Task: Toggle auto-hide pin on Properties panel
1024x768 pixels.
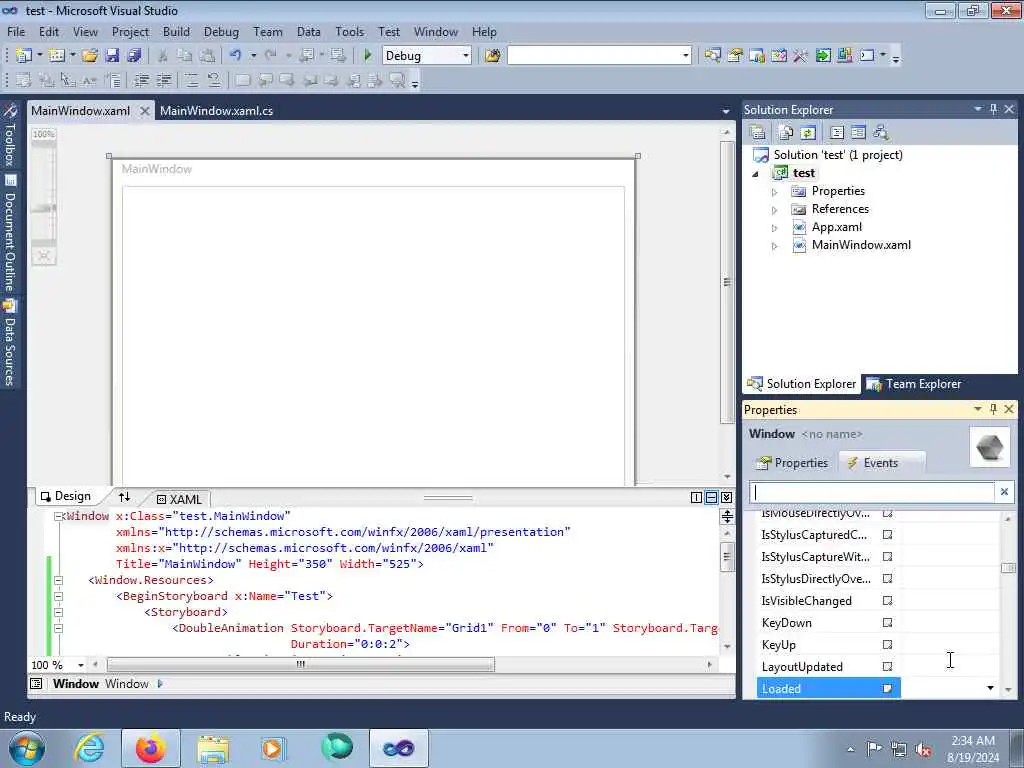Action: pos(993,409)
